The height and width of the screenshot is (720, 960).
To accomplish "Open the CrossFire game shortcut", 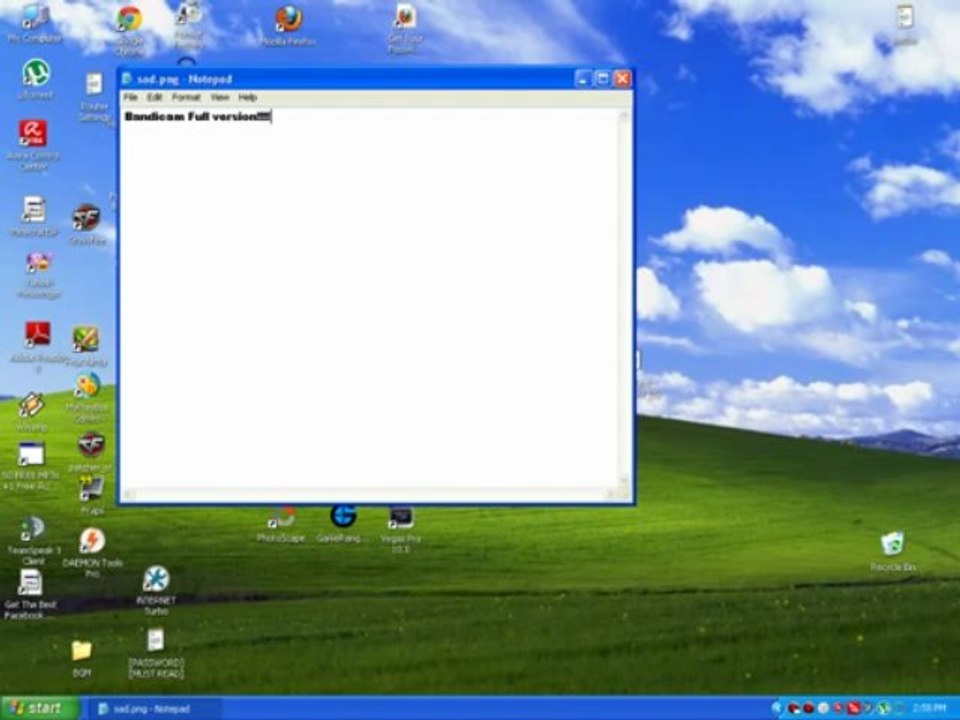I will 87,224.
